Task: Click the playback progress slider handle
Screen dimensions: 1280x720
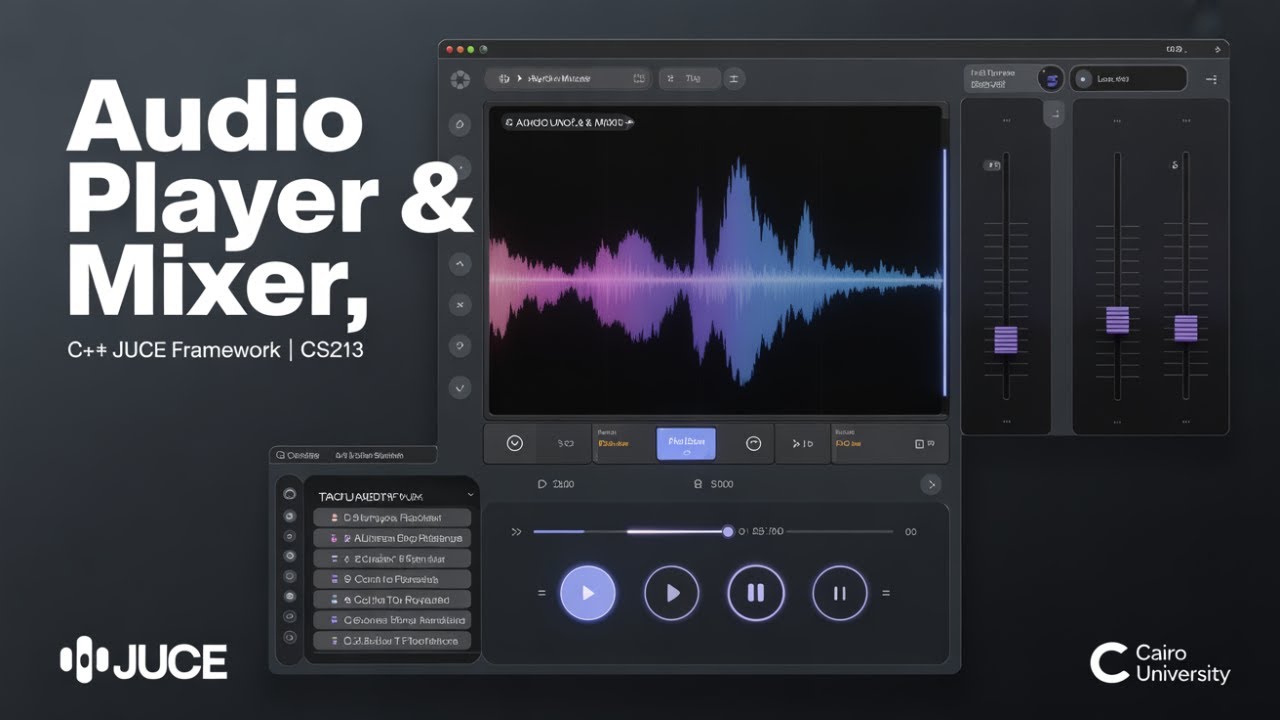Action: 728,532
